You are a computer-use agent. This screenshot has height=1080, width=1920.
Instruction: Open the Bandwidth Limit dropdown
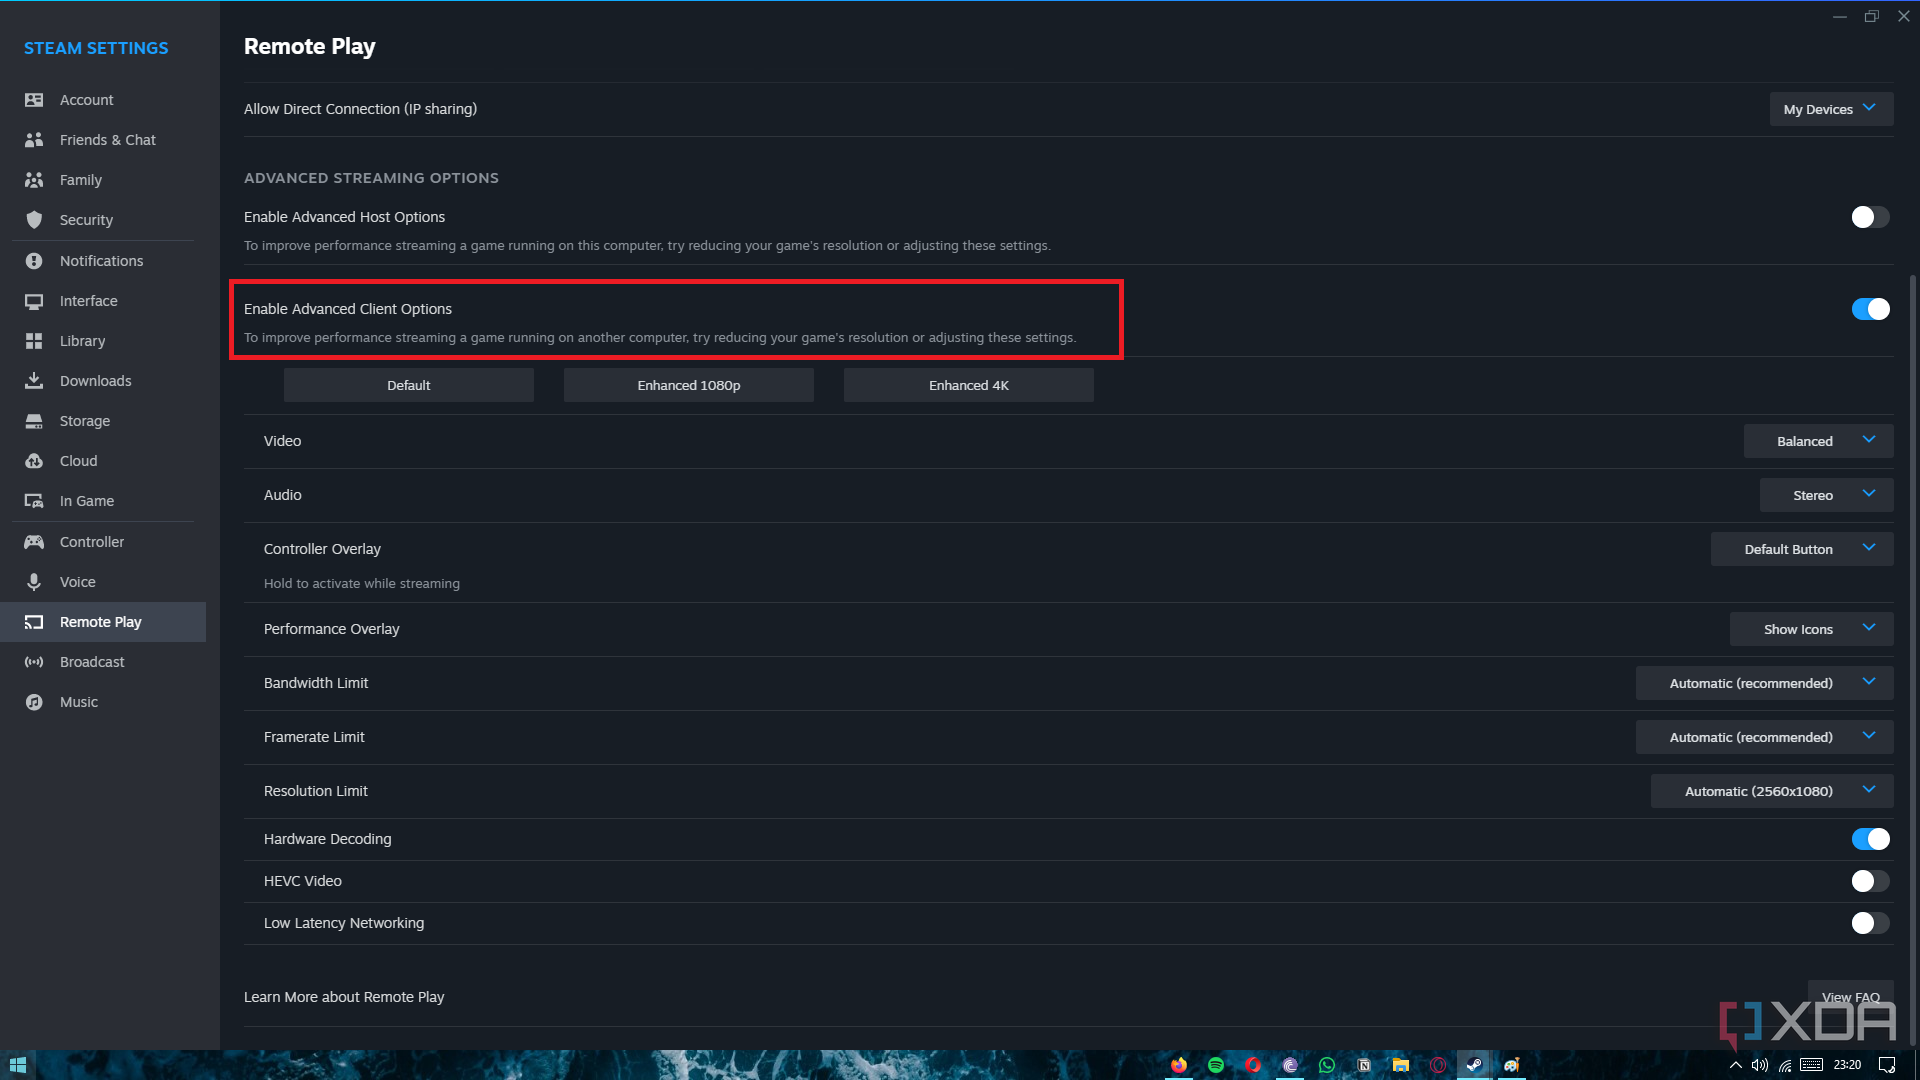pos(1764,683)
